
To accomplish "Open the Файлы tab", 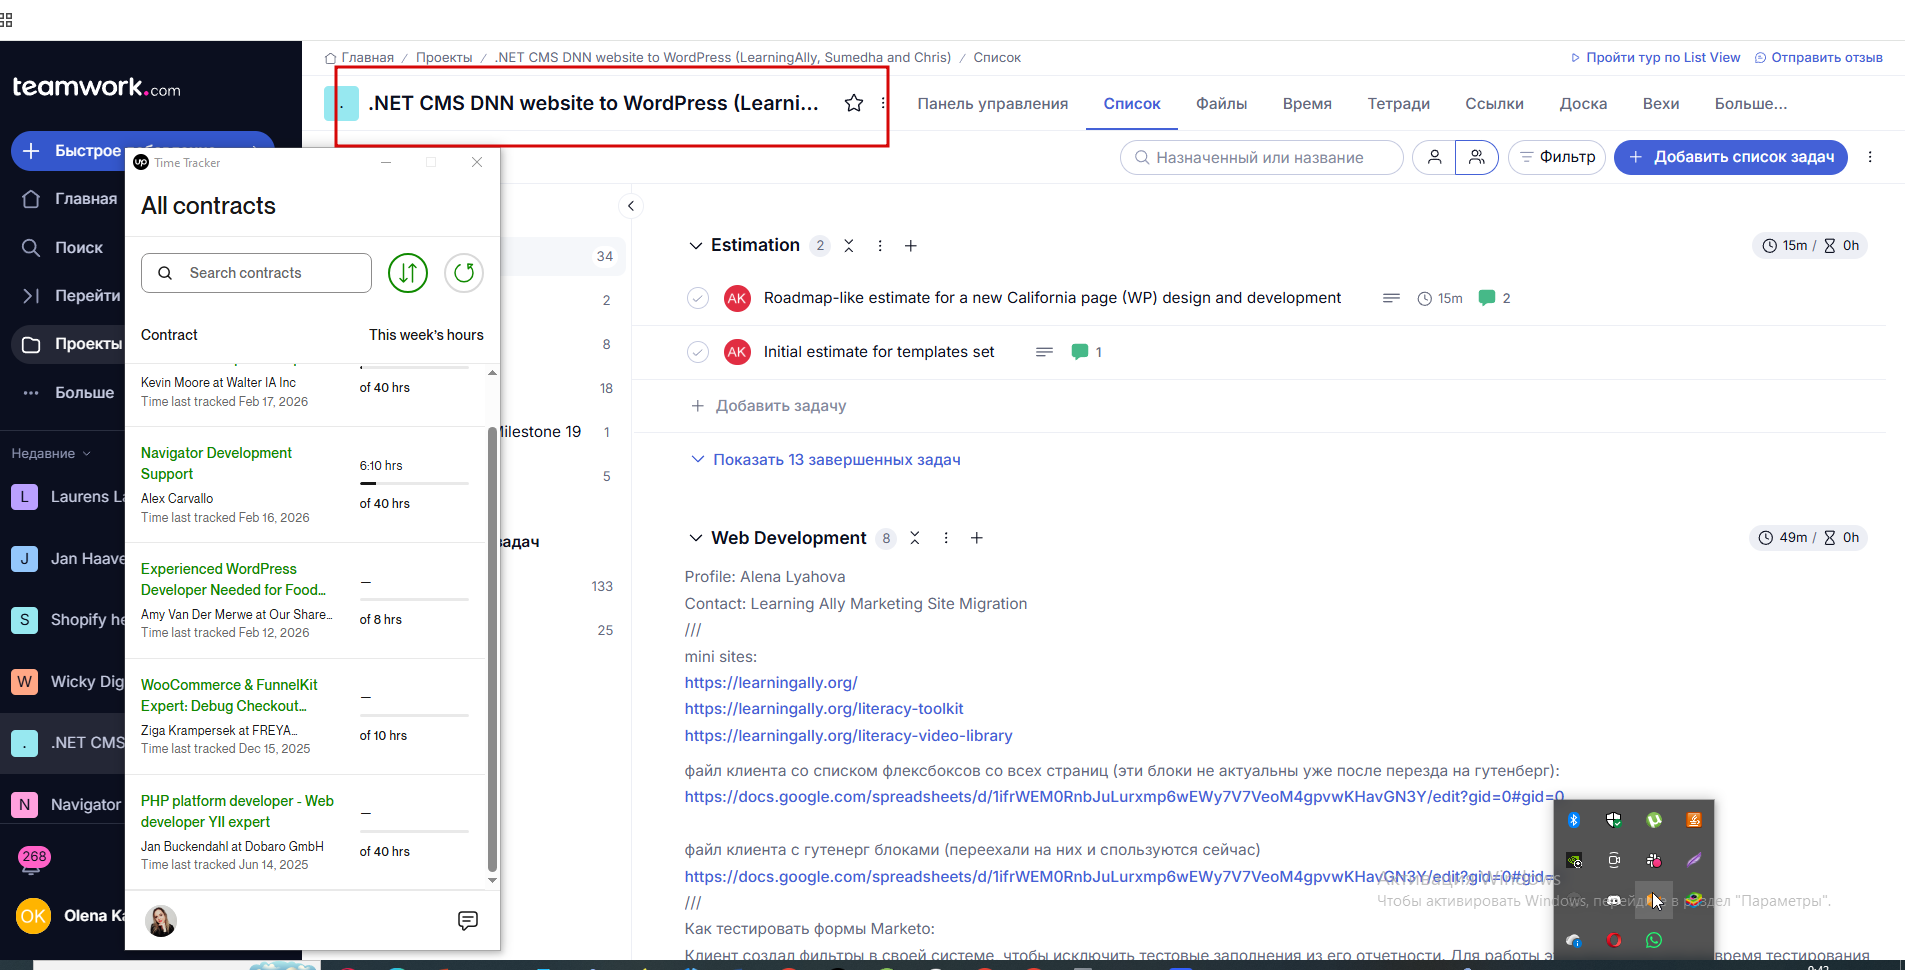I will pyautogui.click(x=1222, y=103).
